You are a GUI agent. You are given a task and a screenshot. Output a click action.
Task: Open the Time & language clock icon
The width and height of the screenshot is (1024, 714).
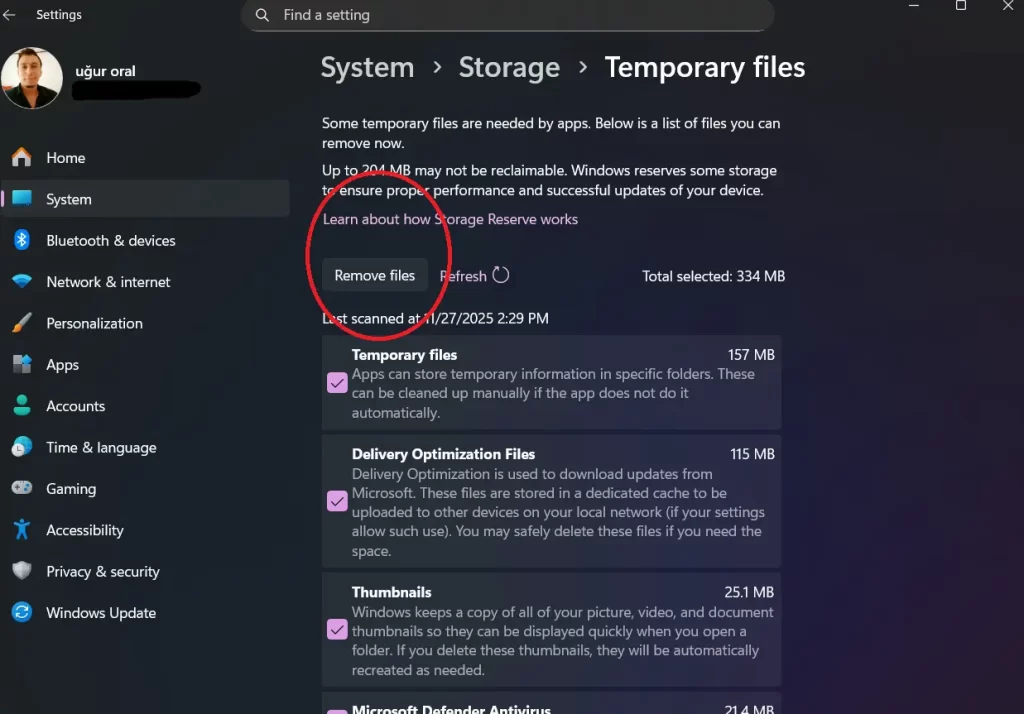[x=22, y=447]
